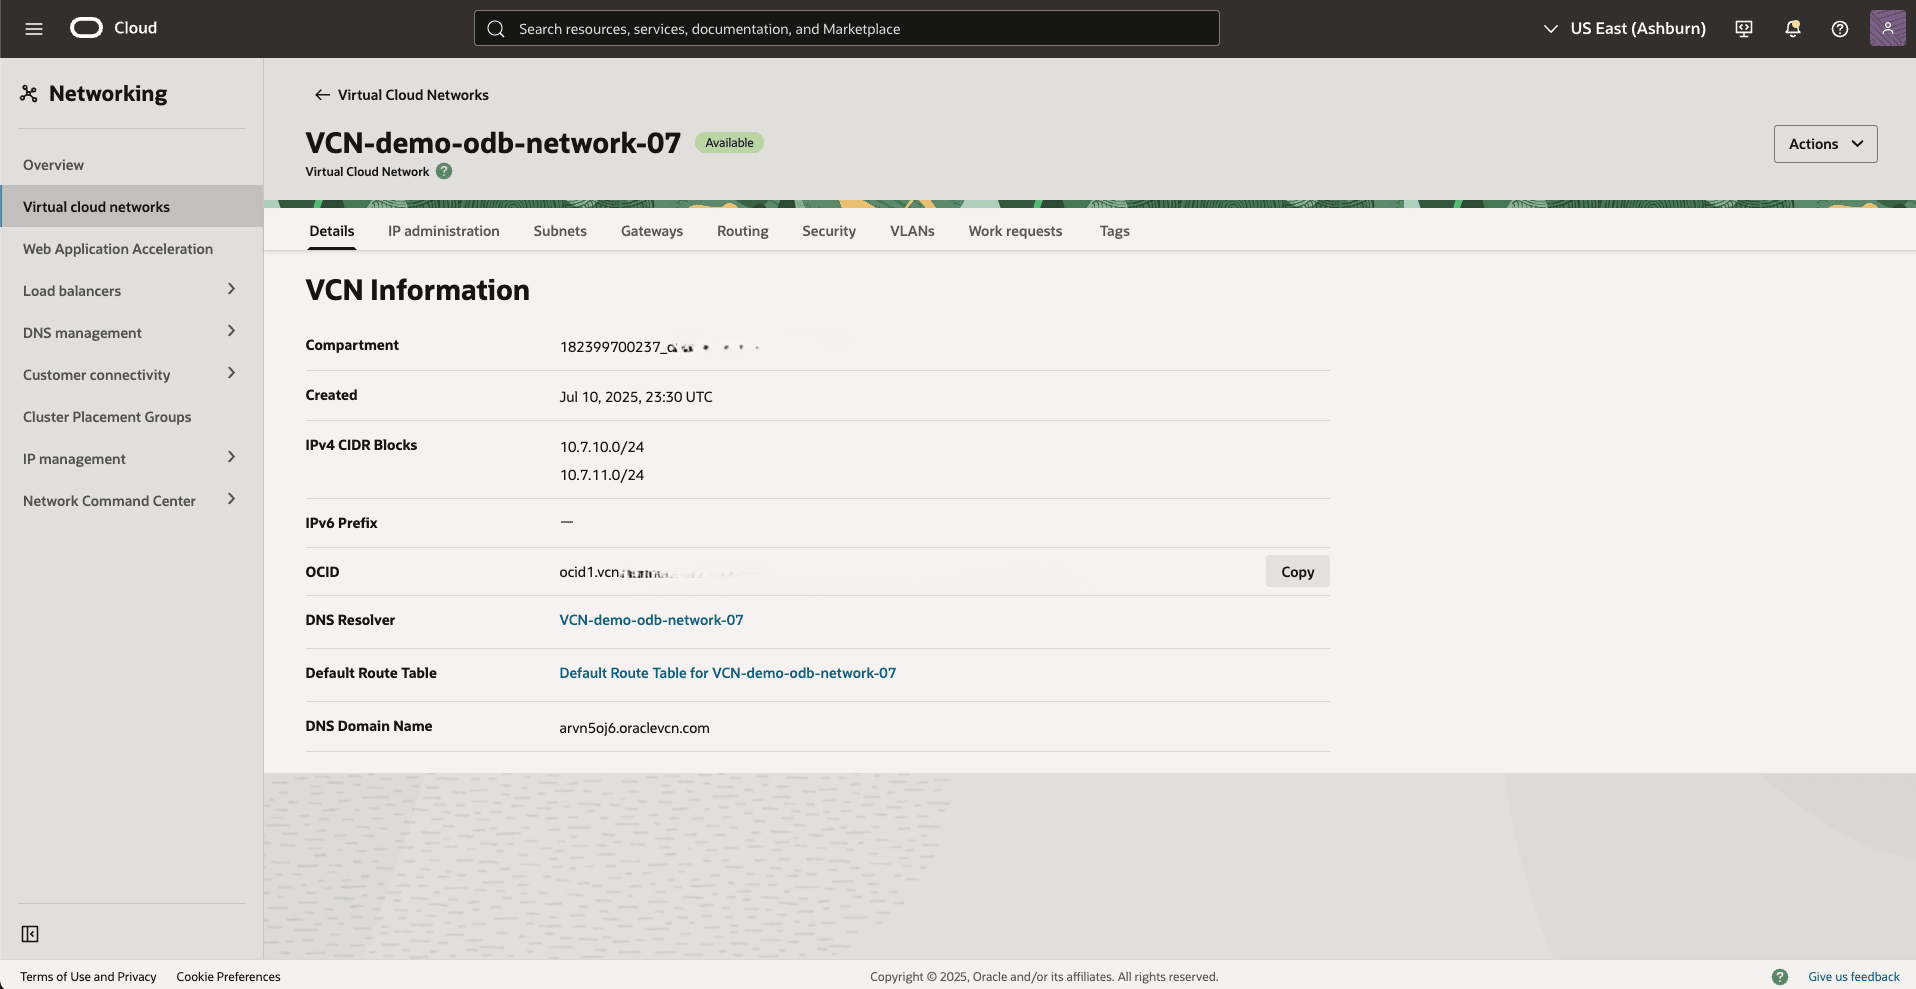Copy the VCN OCID

point(1297,571)
